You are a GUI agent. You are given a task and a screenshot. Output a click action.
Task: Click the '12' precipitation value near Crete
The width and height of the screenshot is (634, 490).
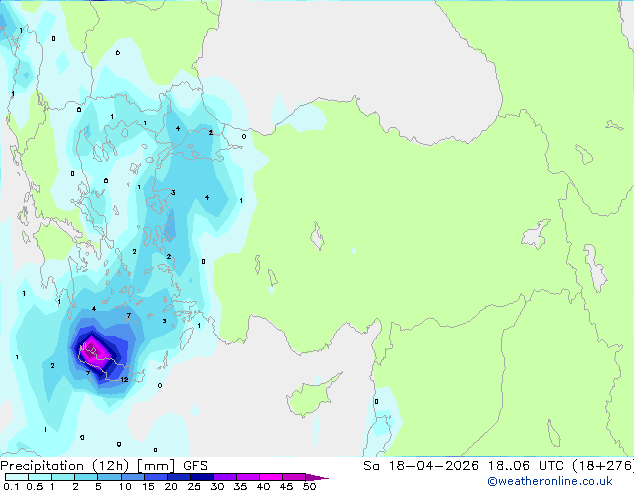pyautogui.click(x=124, y=379)
